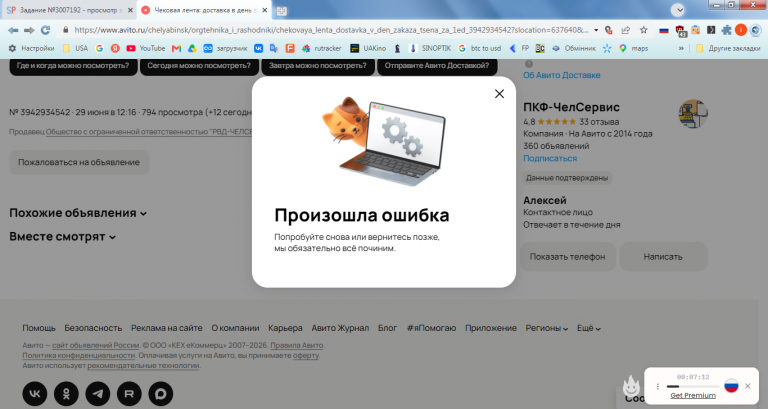The image size is (768, 409).
Task: Open the Обмінник bookmark
Action: pos(574,48)
